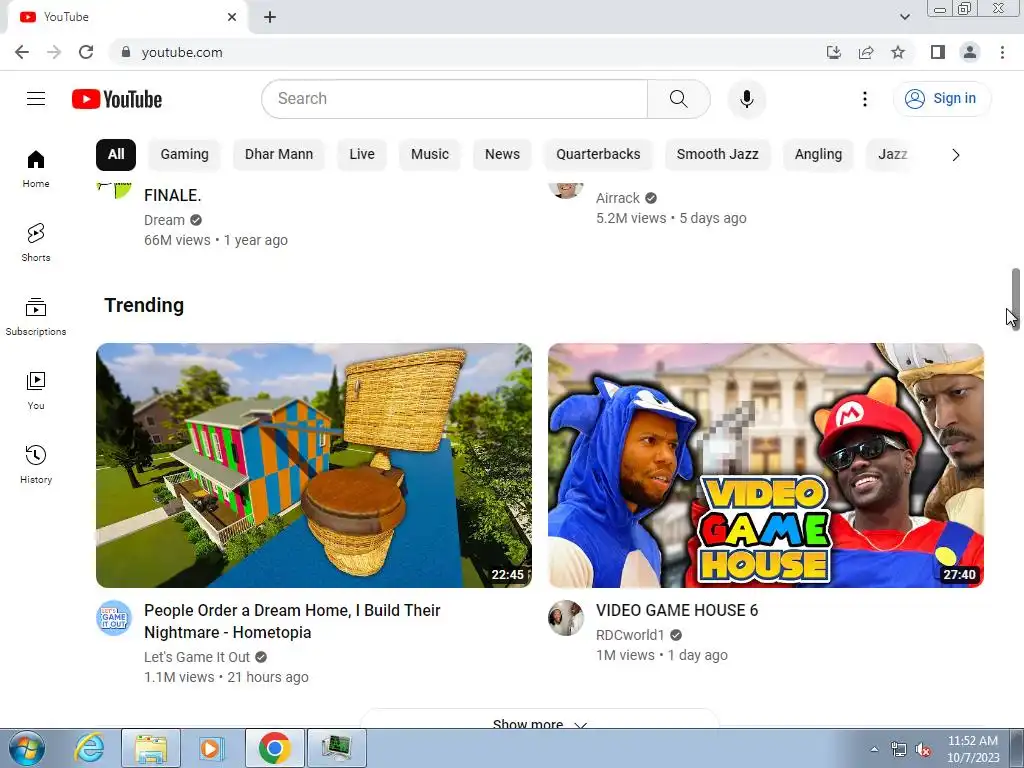Reload the page with refresh icon

[86, 52]
